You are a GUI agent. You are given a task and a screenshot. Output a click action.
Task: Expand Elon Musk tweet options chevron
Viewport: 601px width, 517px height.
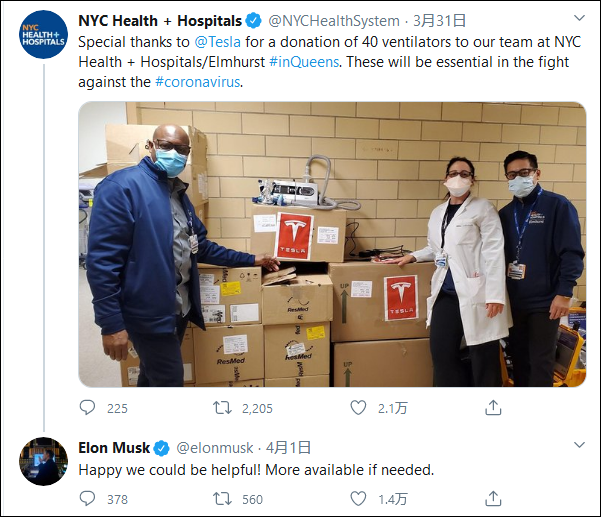[579, 445]
